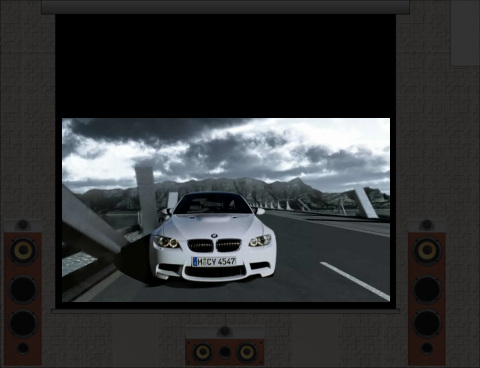Click the right speaker's yellow midrange driver
The height and width of the screenshot is (368, 480).
tap(428, 250)
